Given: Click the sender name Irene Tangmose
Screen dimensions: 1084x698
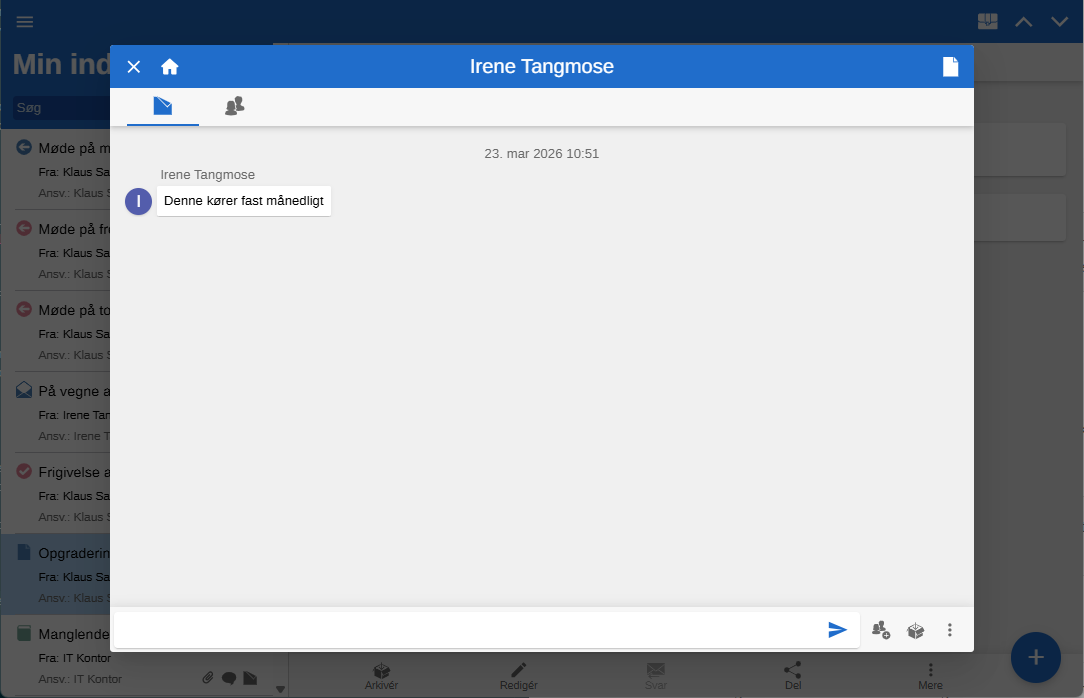Looking at the screenshot, I should point(207,175).
